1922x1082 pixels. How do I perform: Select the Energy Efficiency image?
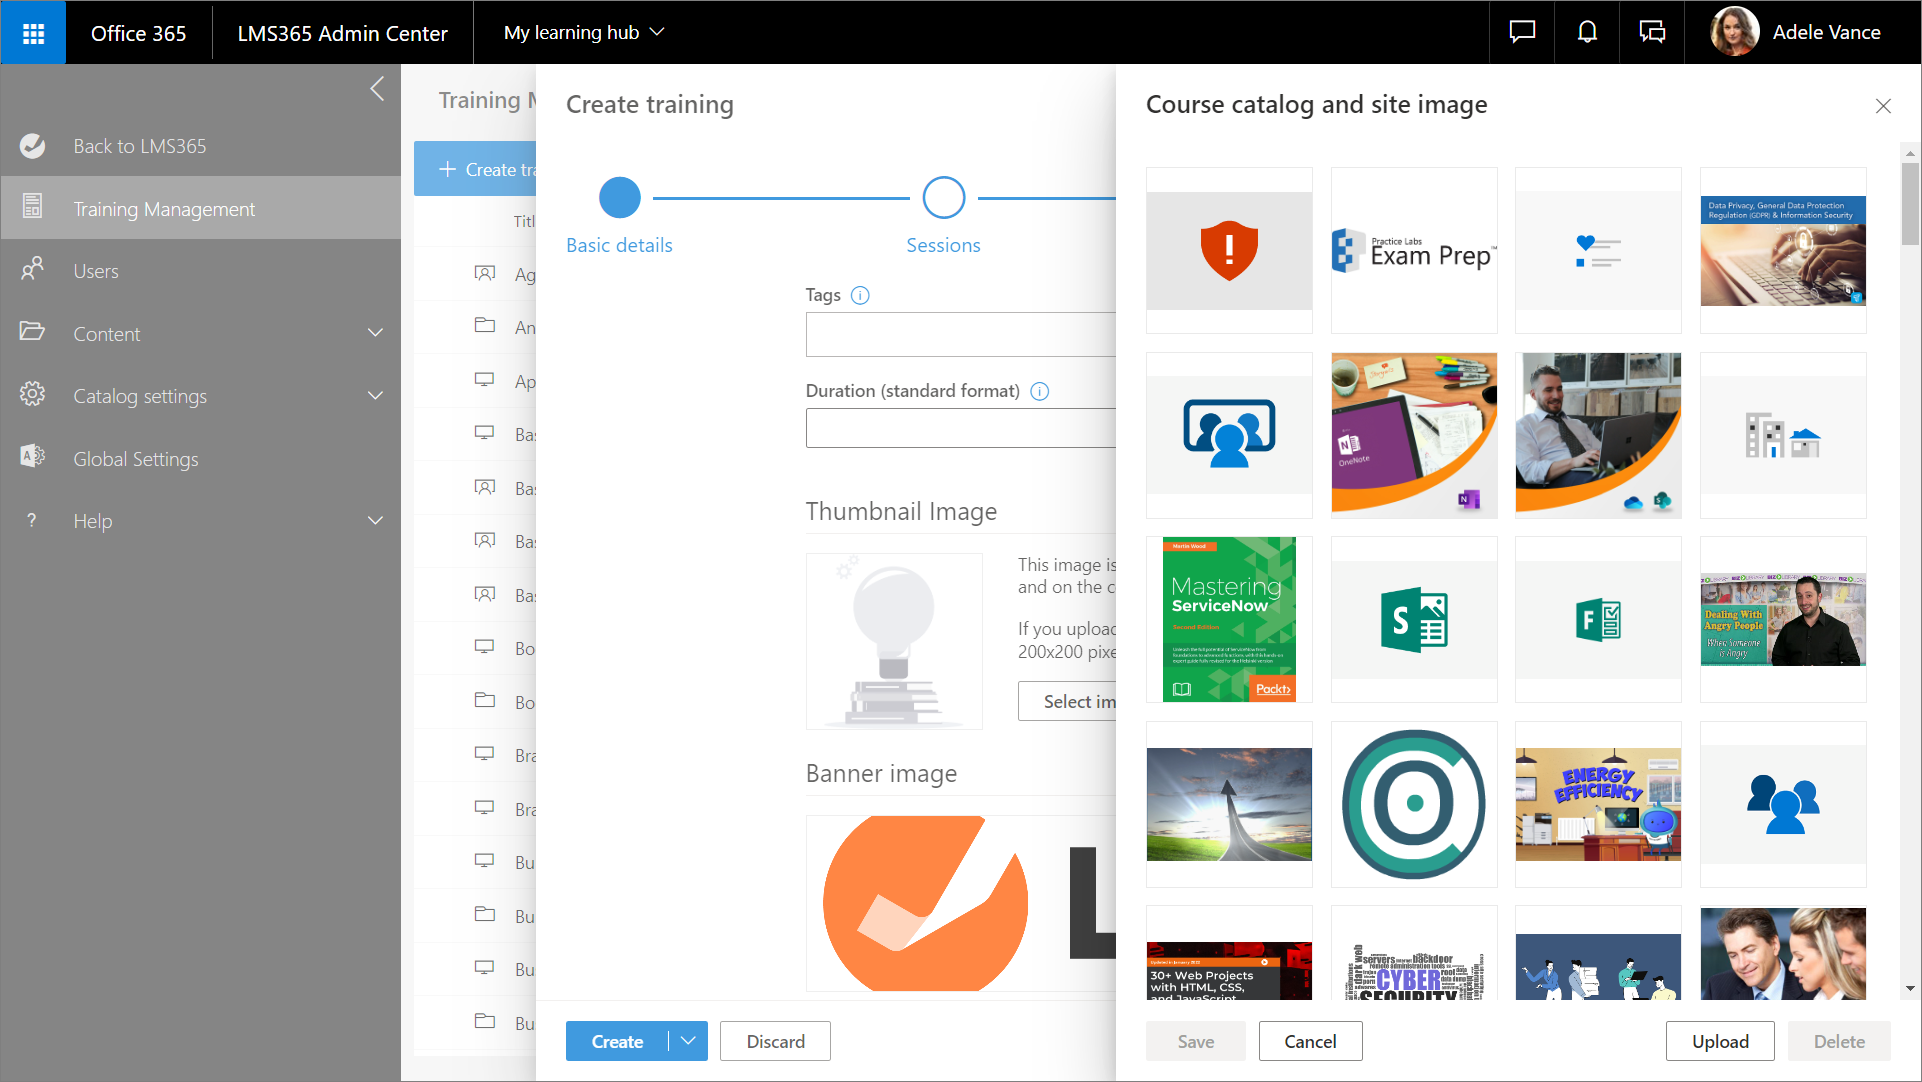pos(1598,804)
